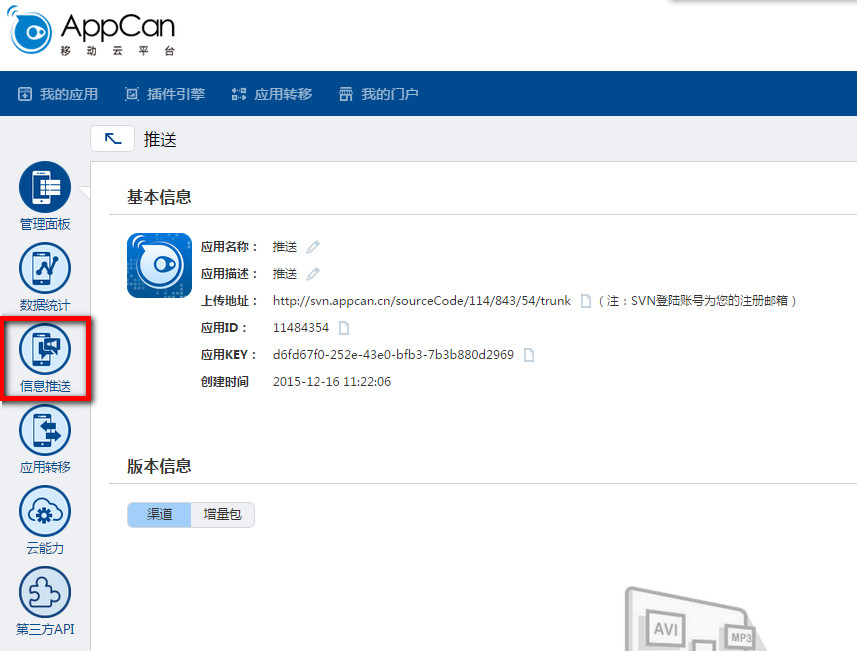This screenshot has width=857, height=651.
Task: Edit the 应用描述 with the pencil icon
Action: 313,274
